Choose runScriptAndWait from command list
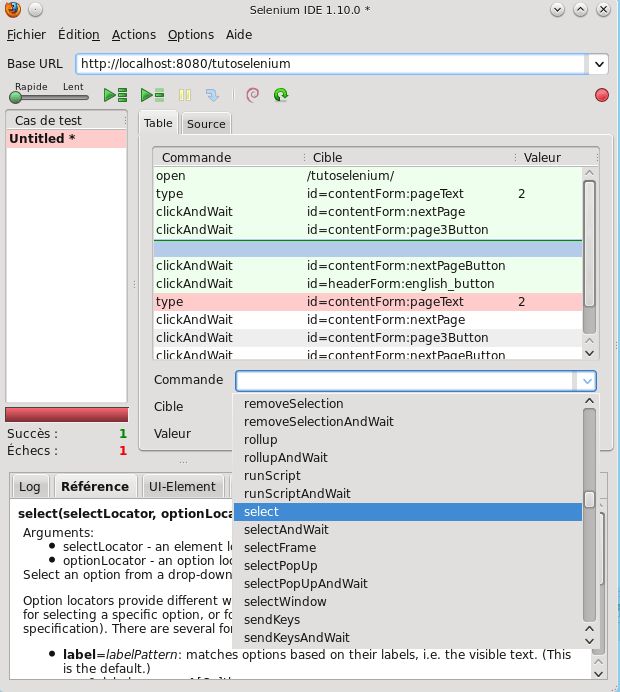 point(408,494)
